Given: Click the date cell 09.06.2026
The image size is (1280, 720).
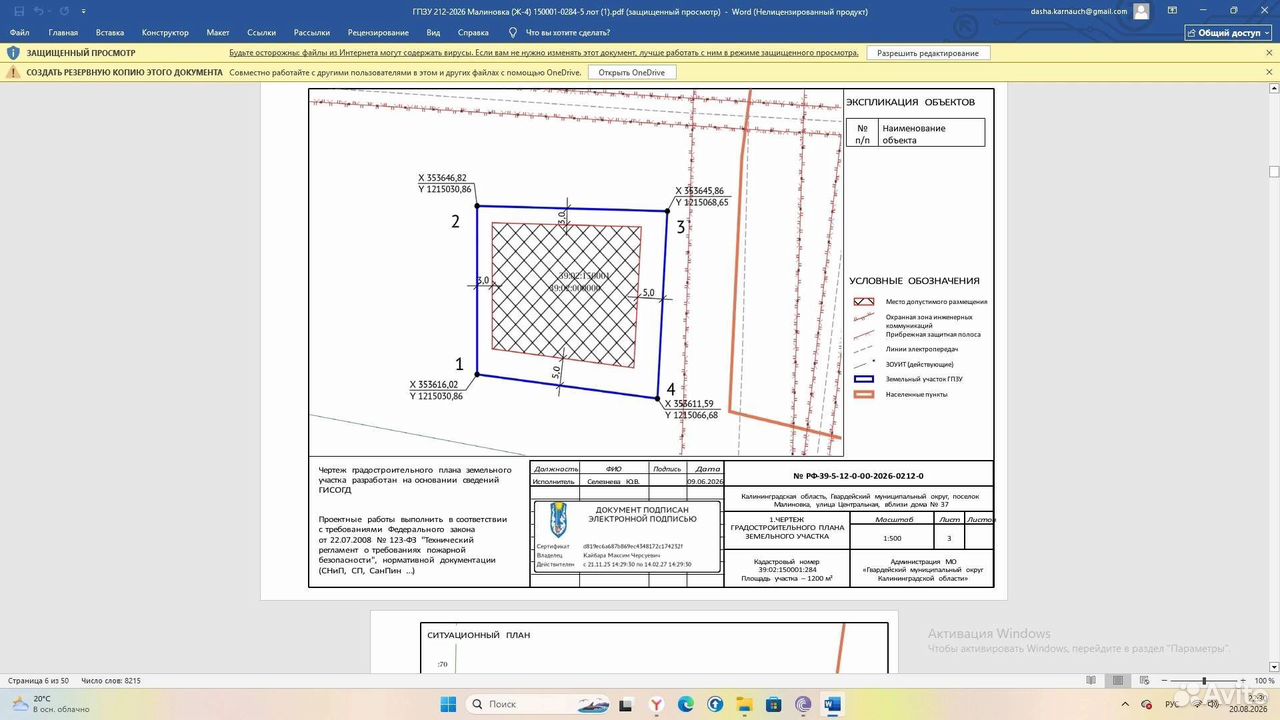Looking at the screenshot, I should pyautogui.click(x=704, y=481).
